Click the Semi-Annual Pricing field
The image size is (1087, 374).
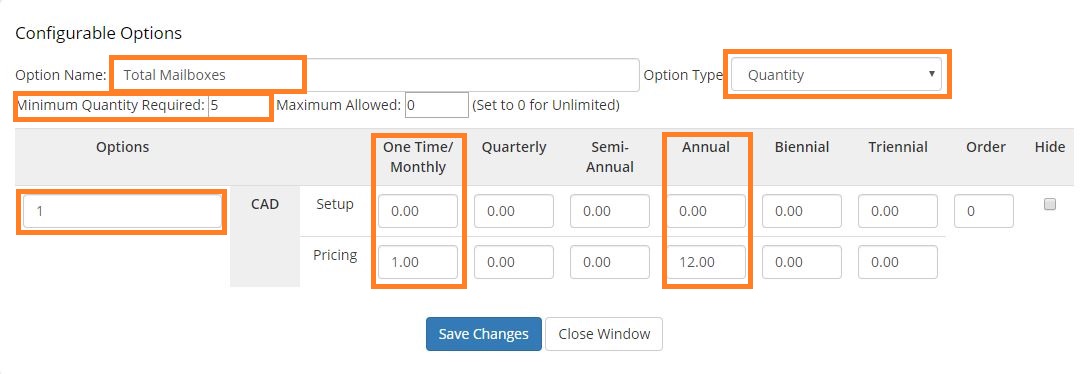tap(610, 262)
